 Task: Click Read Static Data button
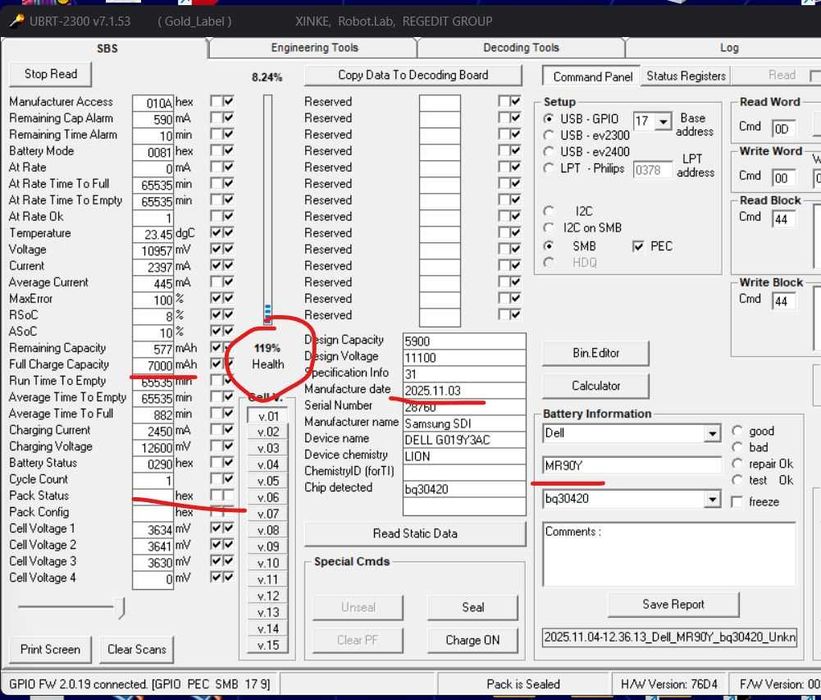point(415,534)
